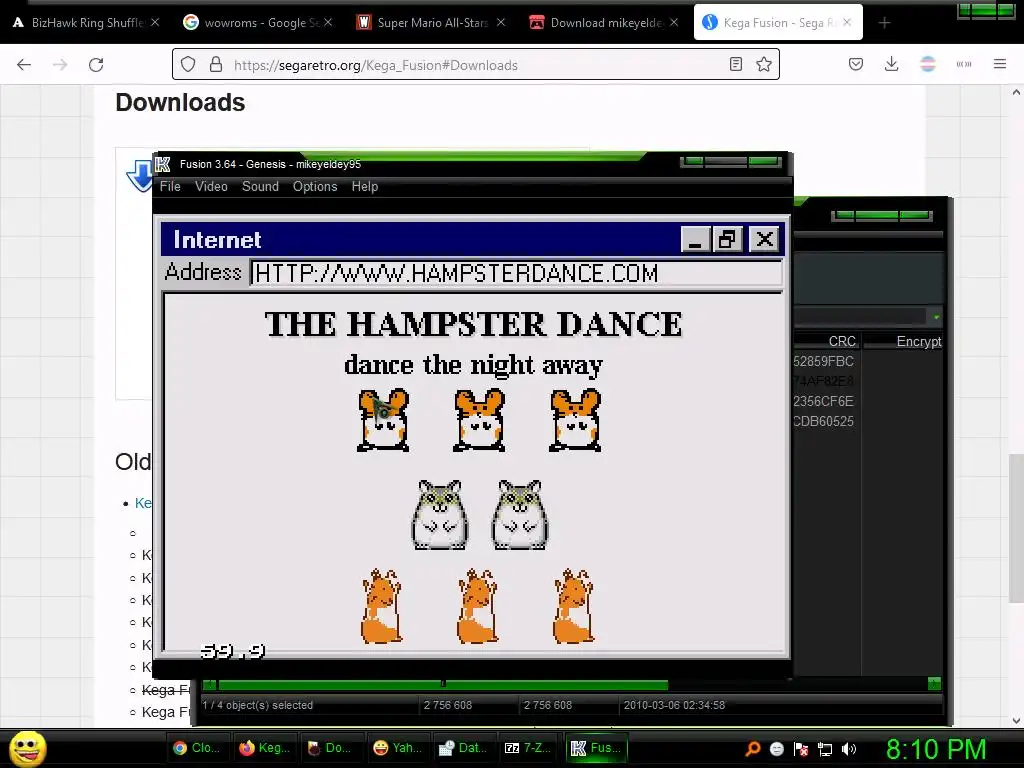
Task: Click the emulated Internet window close button
Action: pyautogui.click(x=764, y=240)
